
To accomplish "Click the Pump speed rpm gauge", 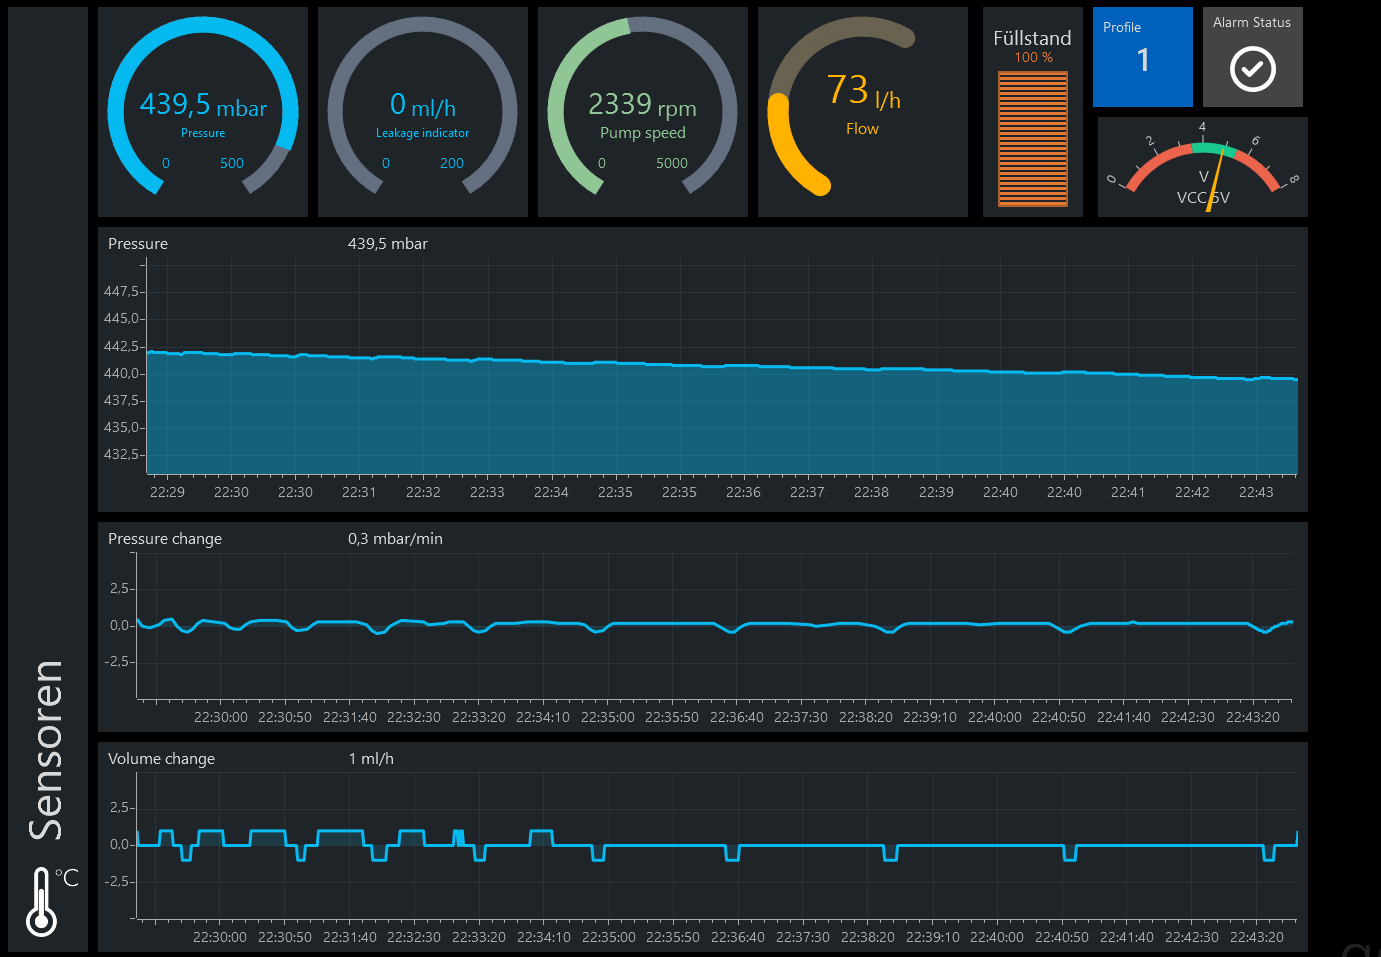I will click(643, 112).
